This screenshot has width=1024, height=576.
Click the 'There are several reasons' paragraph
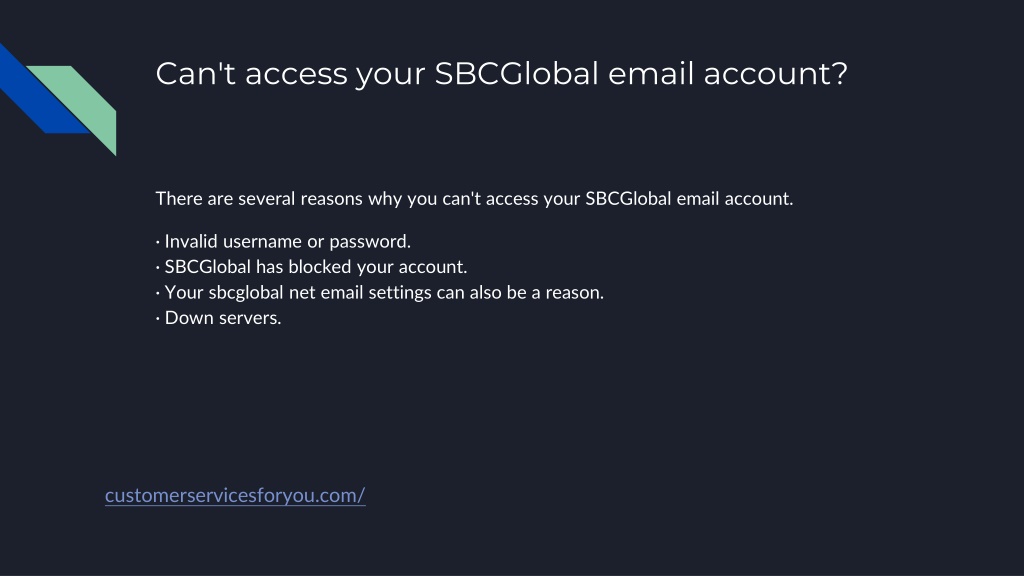(x=474, y=199)
